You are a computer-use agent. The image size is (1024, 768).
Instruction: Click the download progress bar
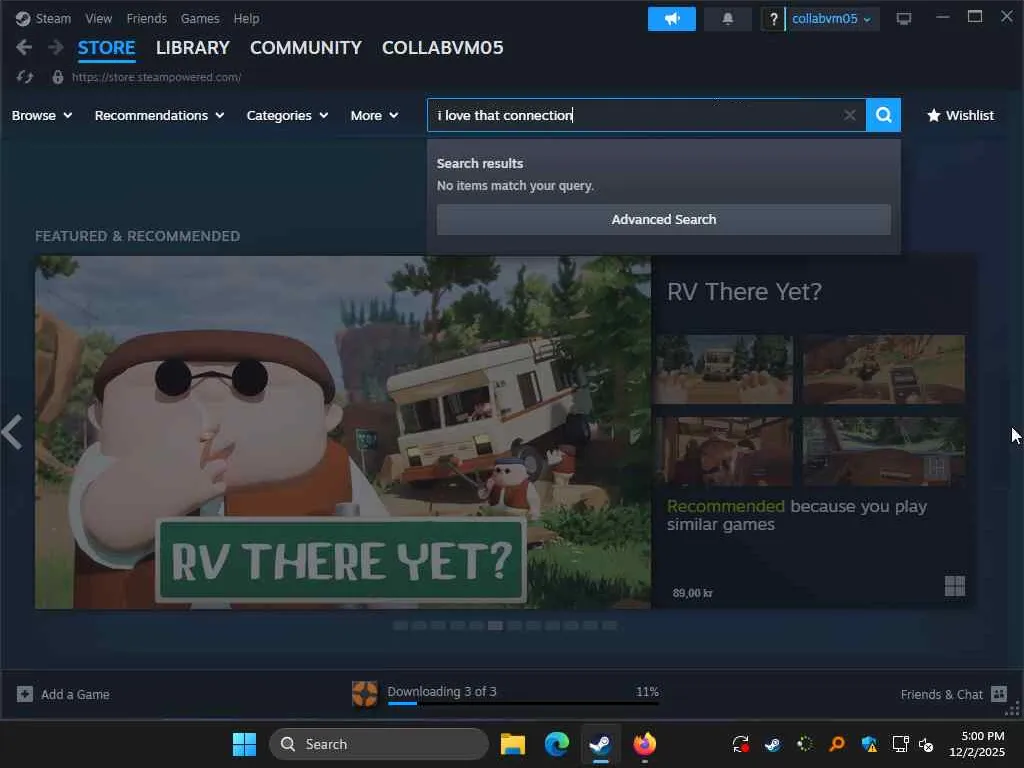[523, 703]
